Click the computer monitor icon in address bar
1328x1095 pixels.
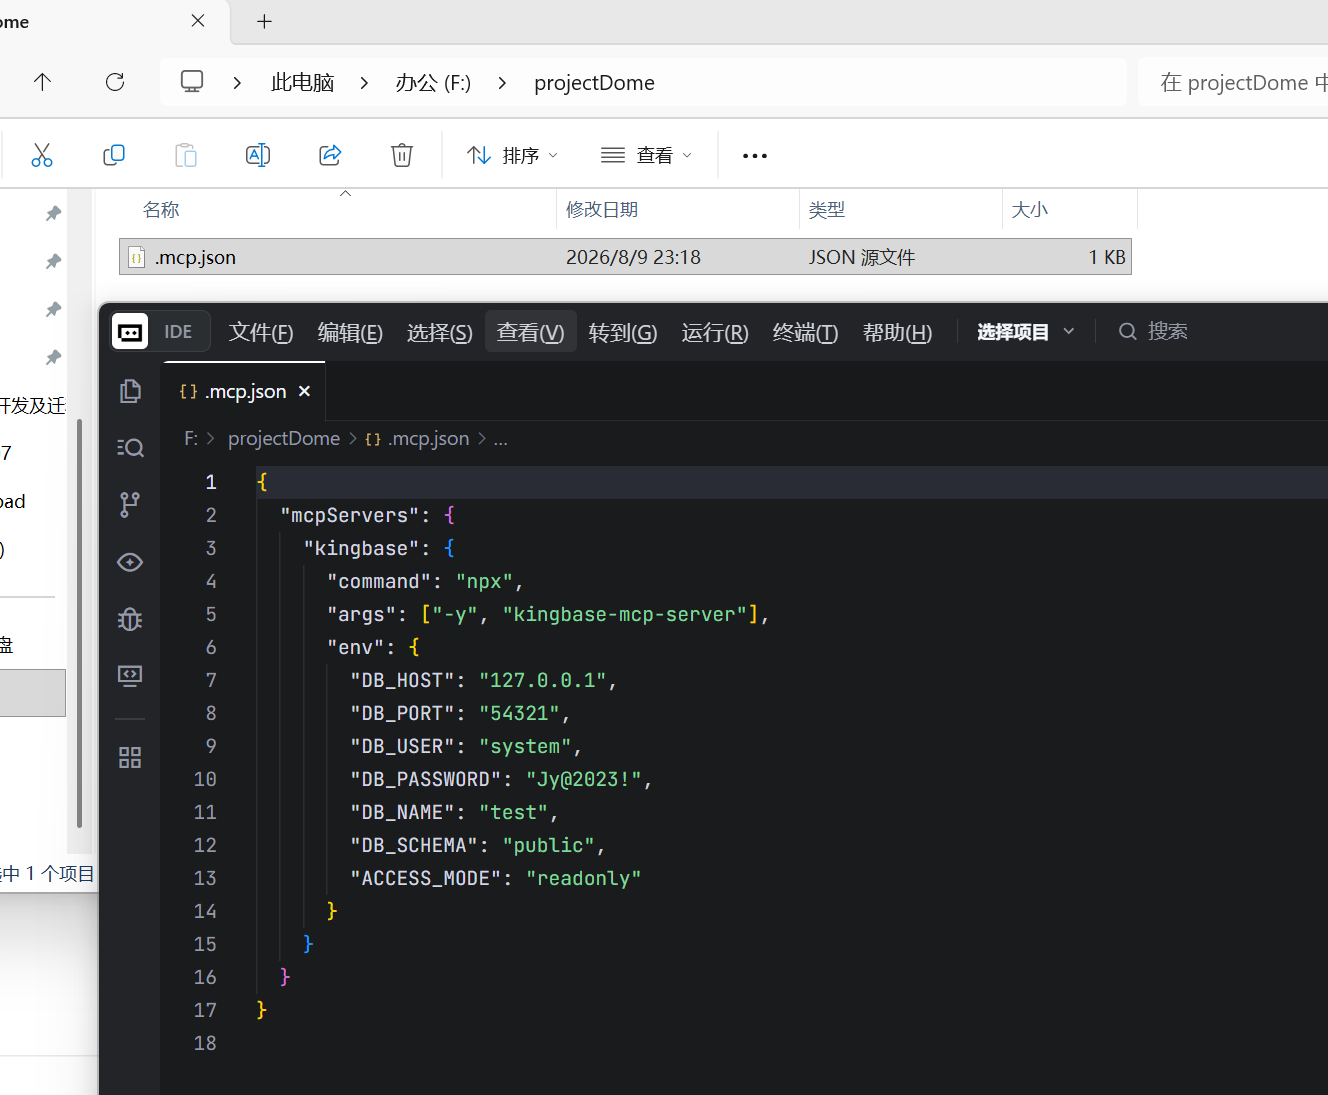coord(192,81)
